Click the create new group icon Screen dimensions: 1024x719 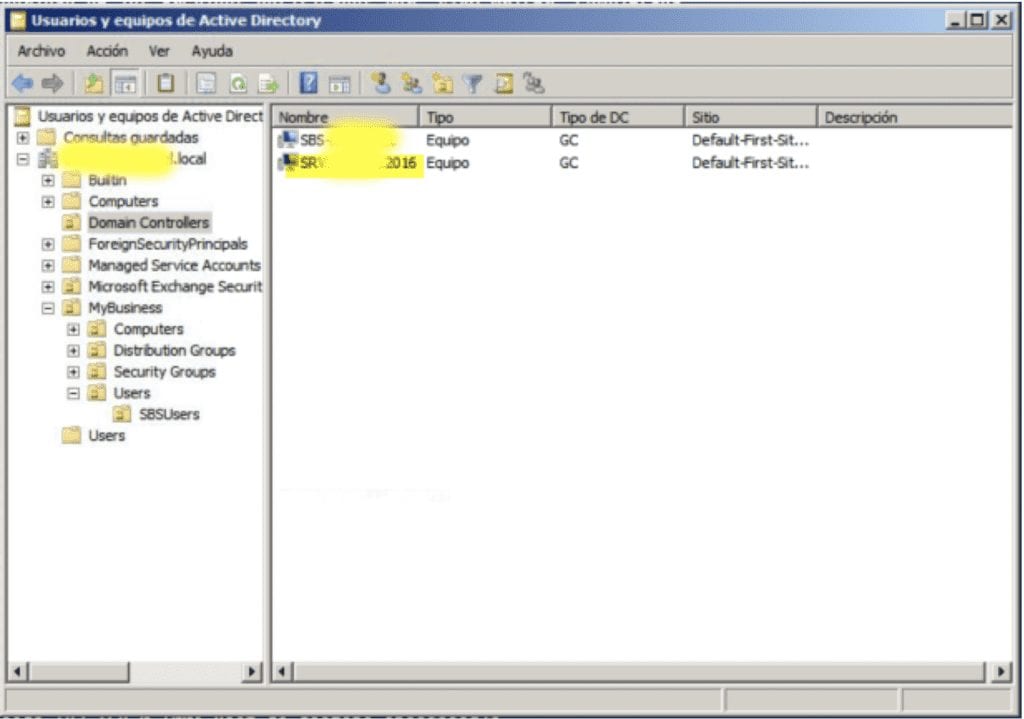tap(410, 84)
